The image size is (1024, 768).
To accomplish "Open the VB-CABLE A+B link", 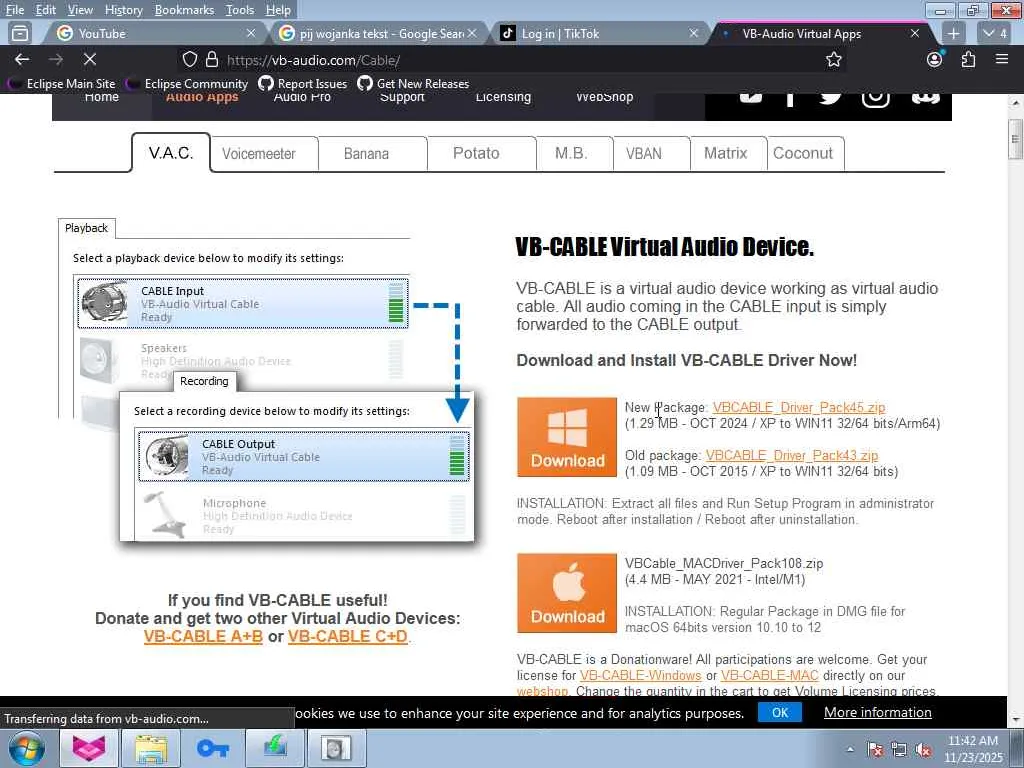I will pos(203,636).
